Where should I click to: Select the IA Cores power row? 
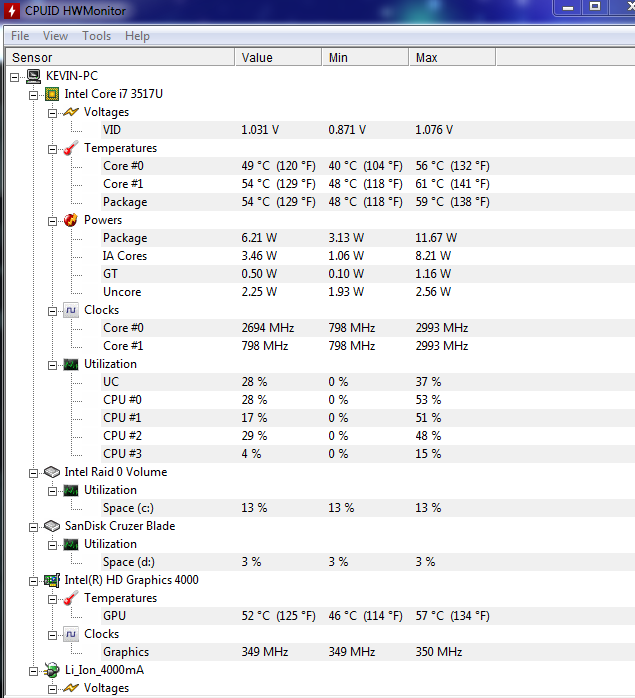coord(368,256)
